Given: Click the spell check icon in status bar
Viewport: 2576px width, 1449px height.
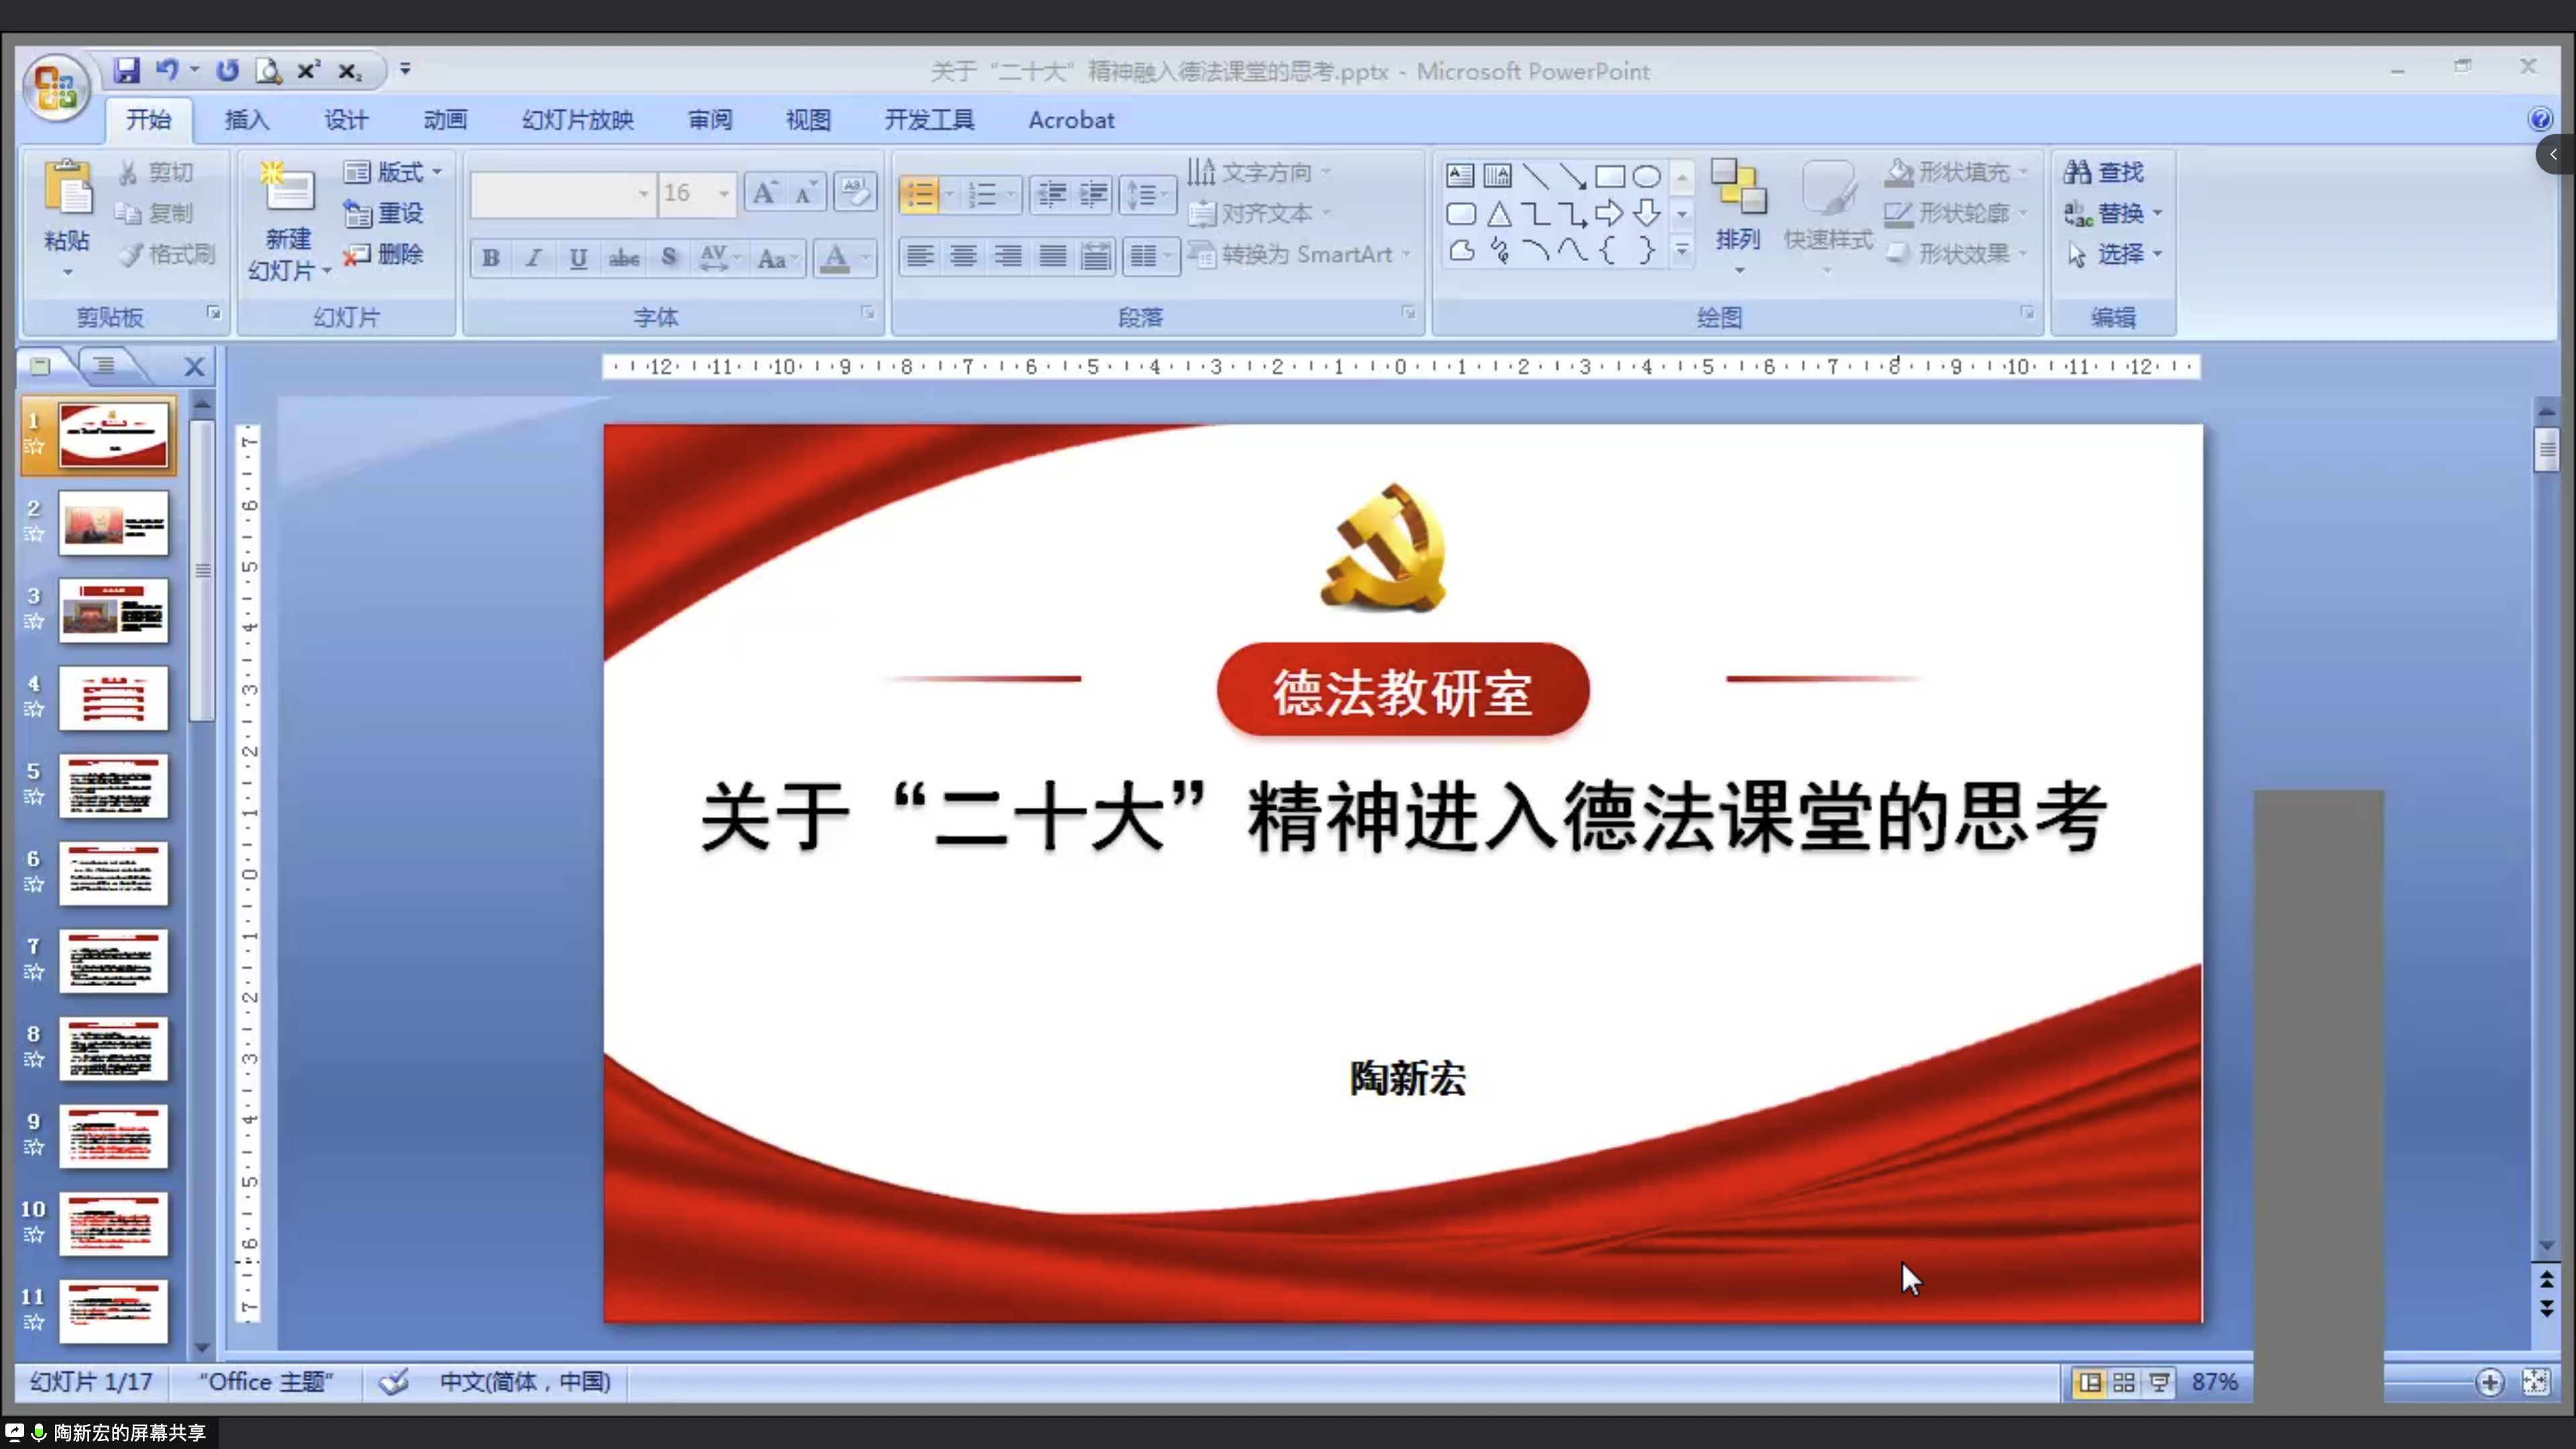Looking at the screenshot, I should (x=394, y=1382).
